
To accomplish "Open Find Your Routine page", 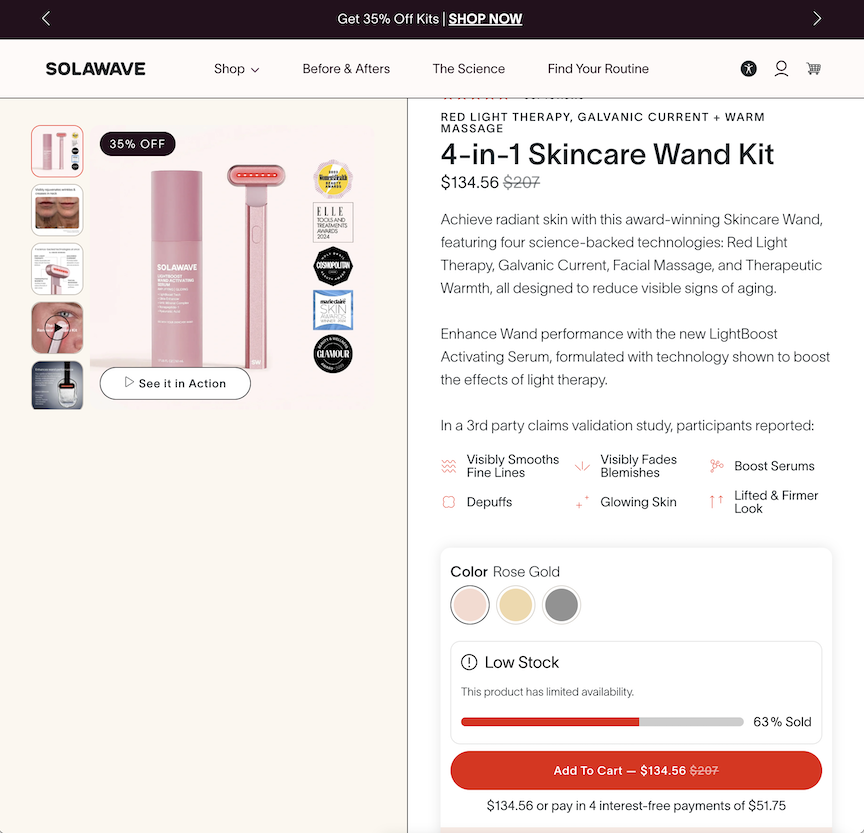I will (598, 69).
